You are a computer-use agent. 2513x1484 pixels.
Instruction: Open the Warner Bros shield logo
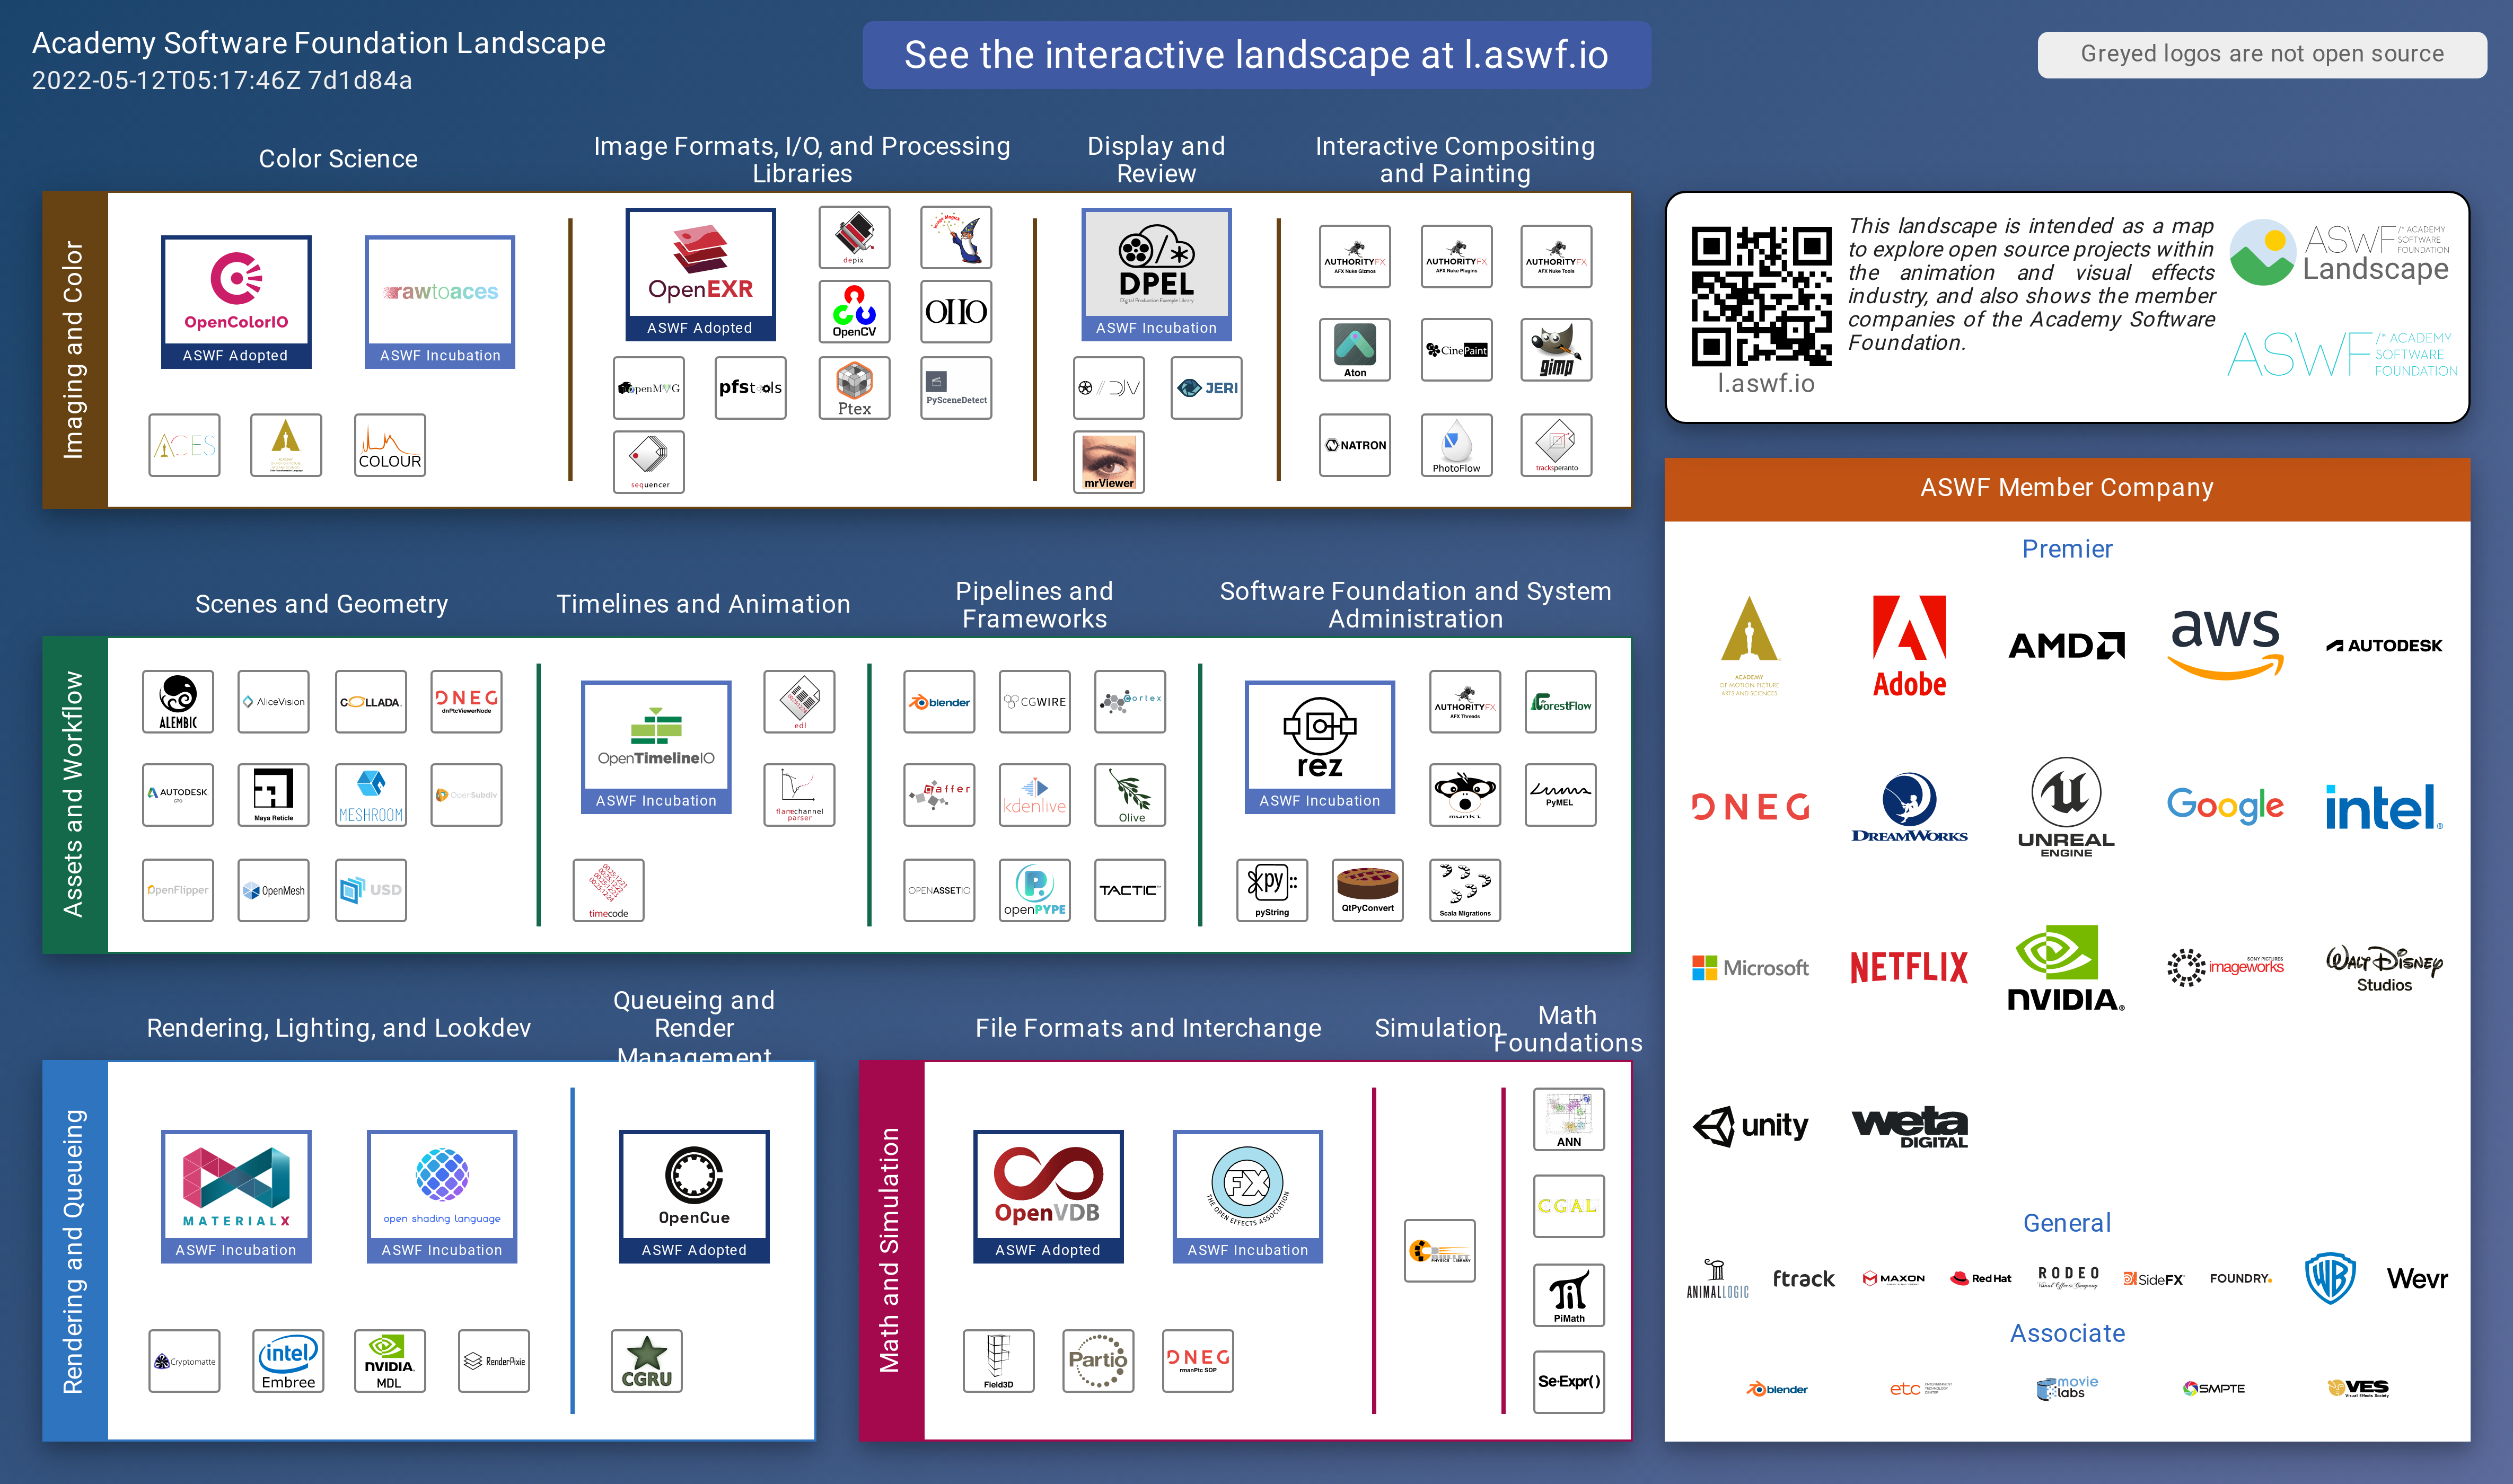pos(2329,1277)
